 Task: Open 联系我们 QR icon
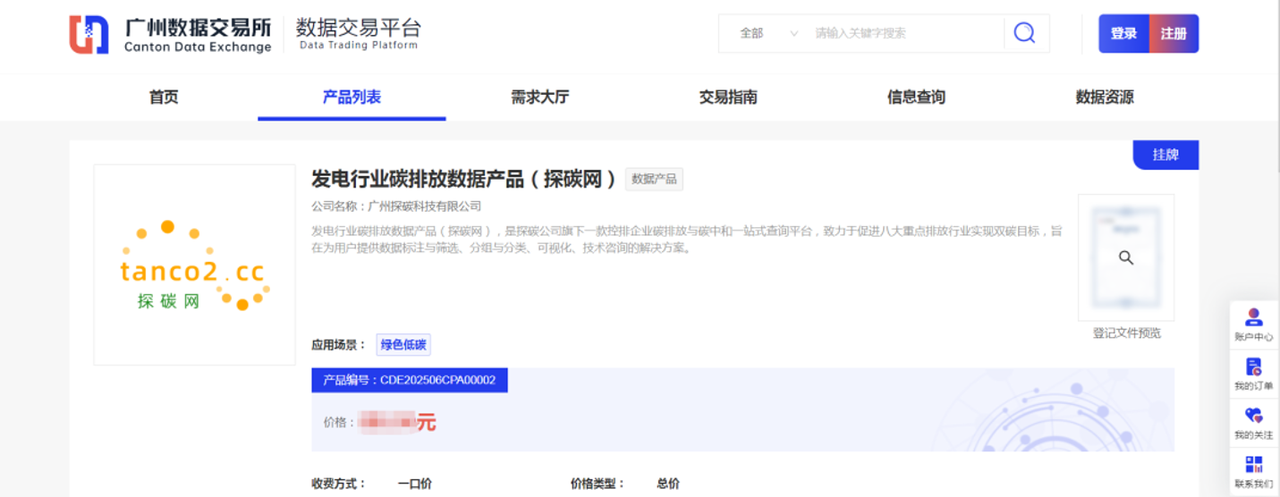1253,472
